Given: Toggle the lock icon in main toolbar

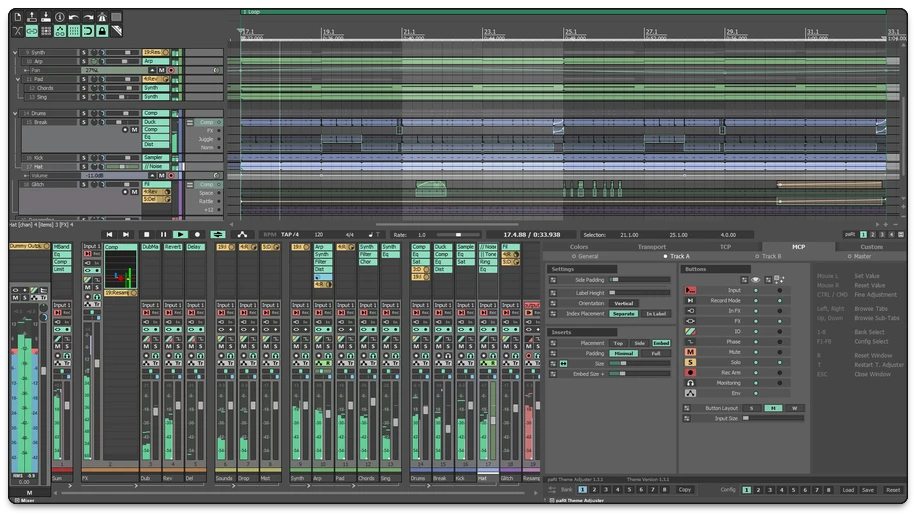Looking at the screenshot, I should [x=102, y=31].
